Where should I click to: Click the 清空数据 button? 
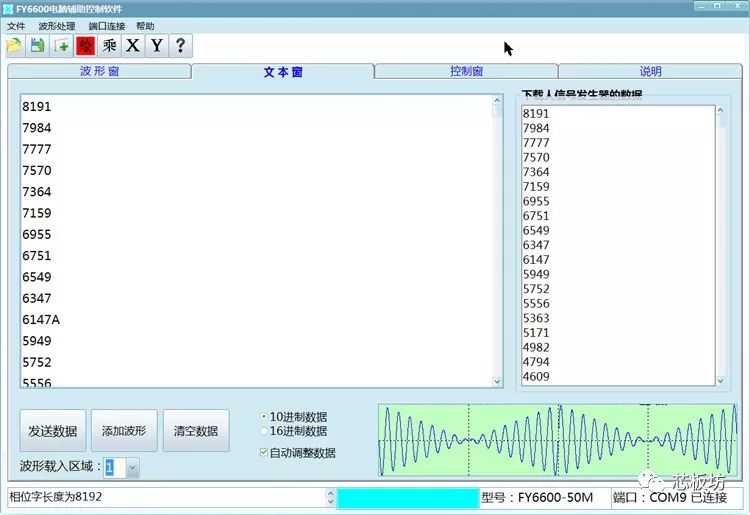196,431
